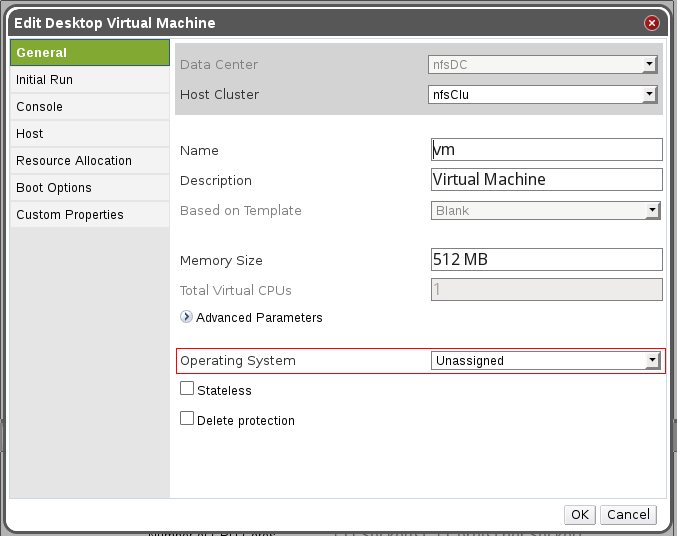Focus the Description input field
Screen dimensions: 677x536
546,180
